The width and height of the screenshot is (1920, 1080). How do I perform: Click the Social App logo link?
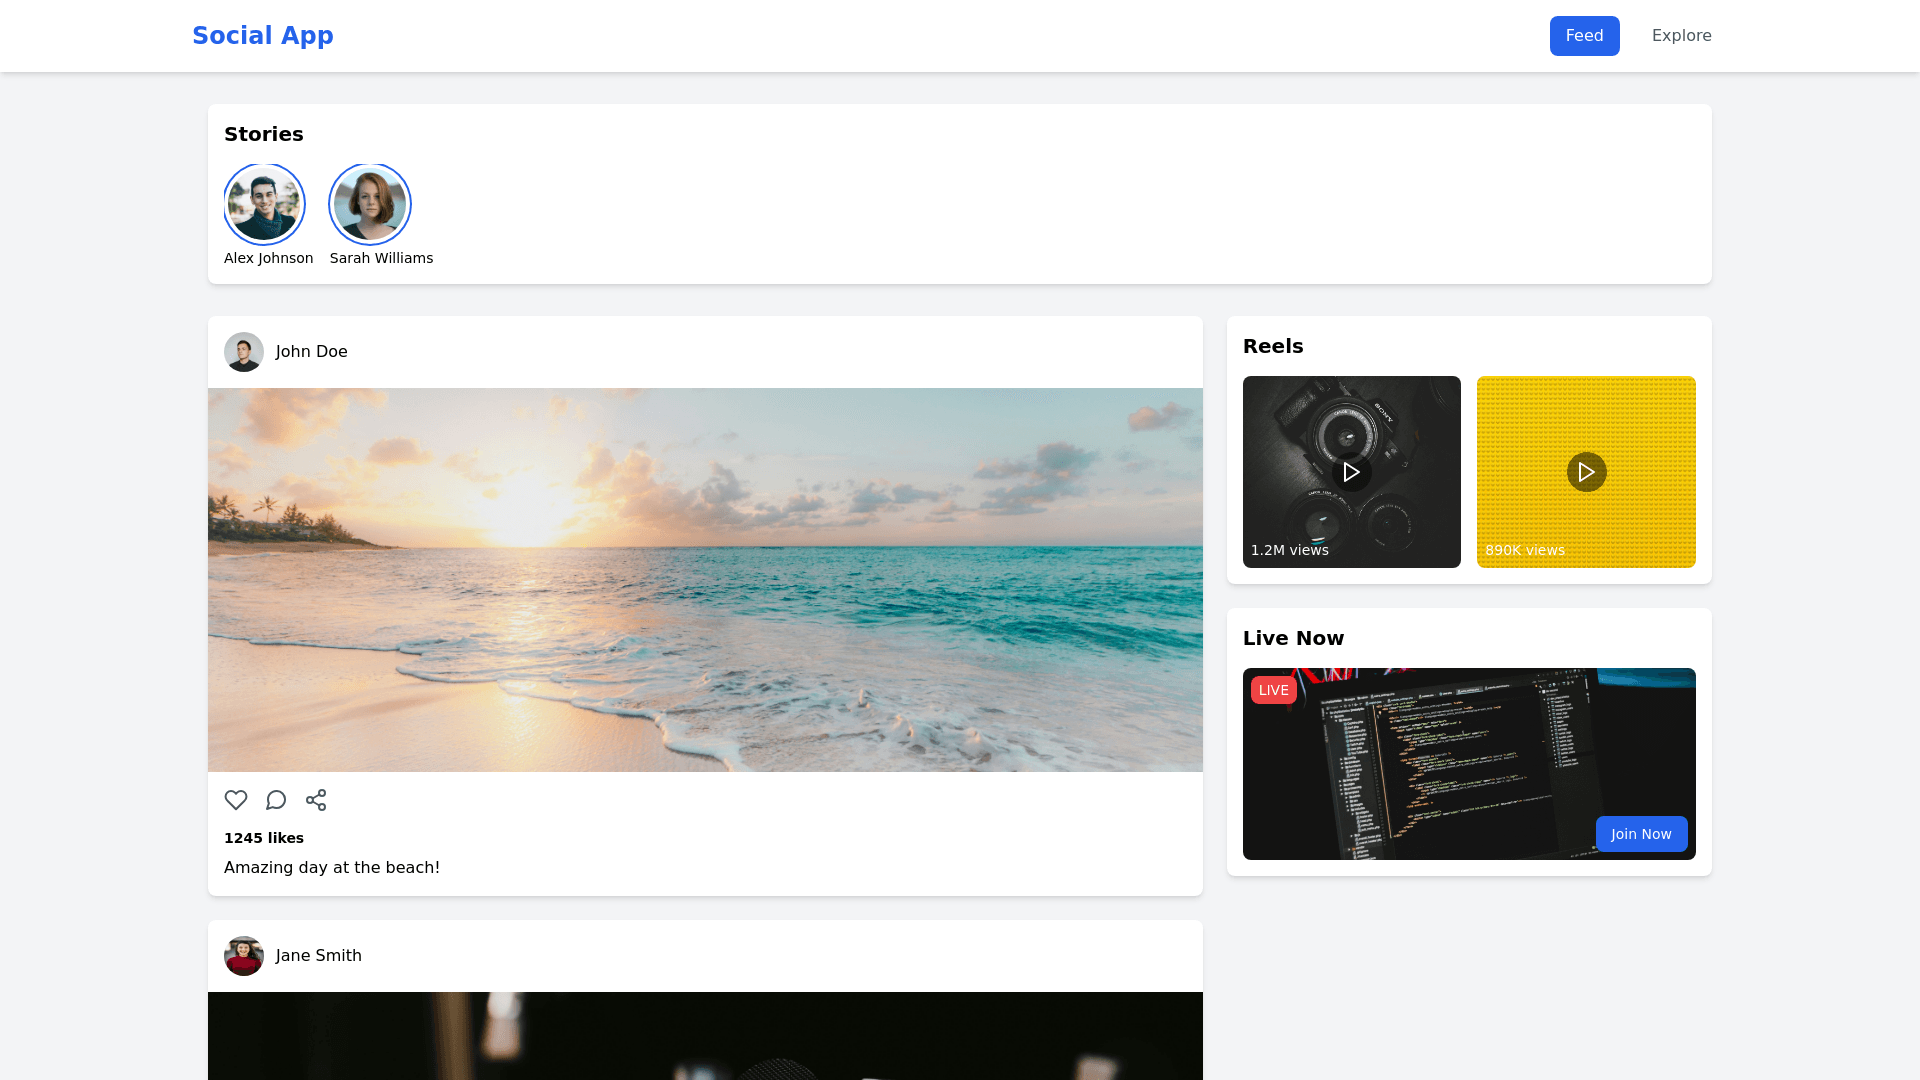[x=263, y=36]
